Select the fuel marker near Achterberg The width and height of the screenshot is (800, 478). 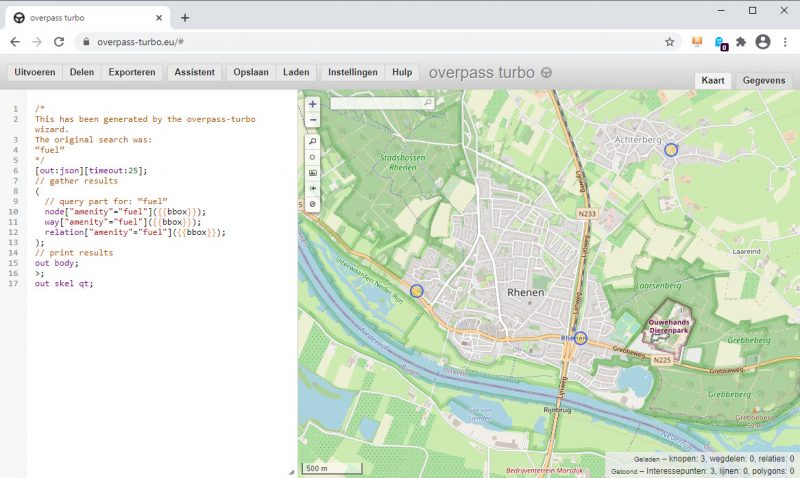671,150
